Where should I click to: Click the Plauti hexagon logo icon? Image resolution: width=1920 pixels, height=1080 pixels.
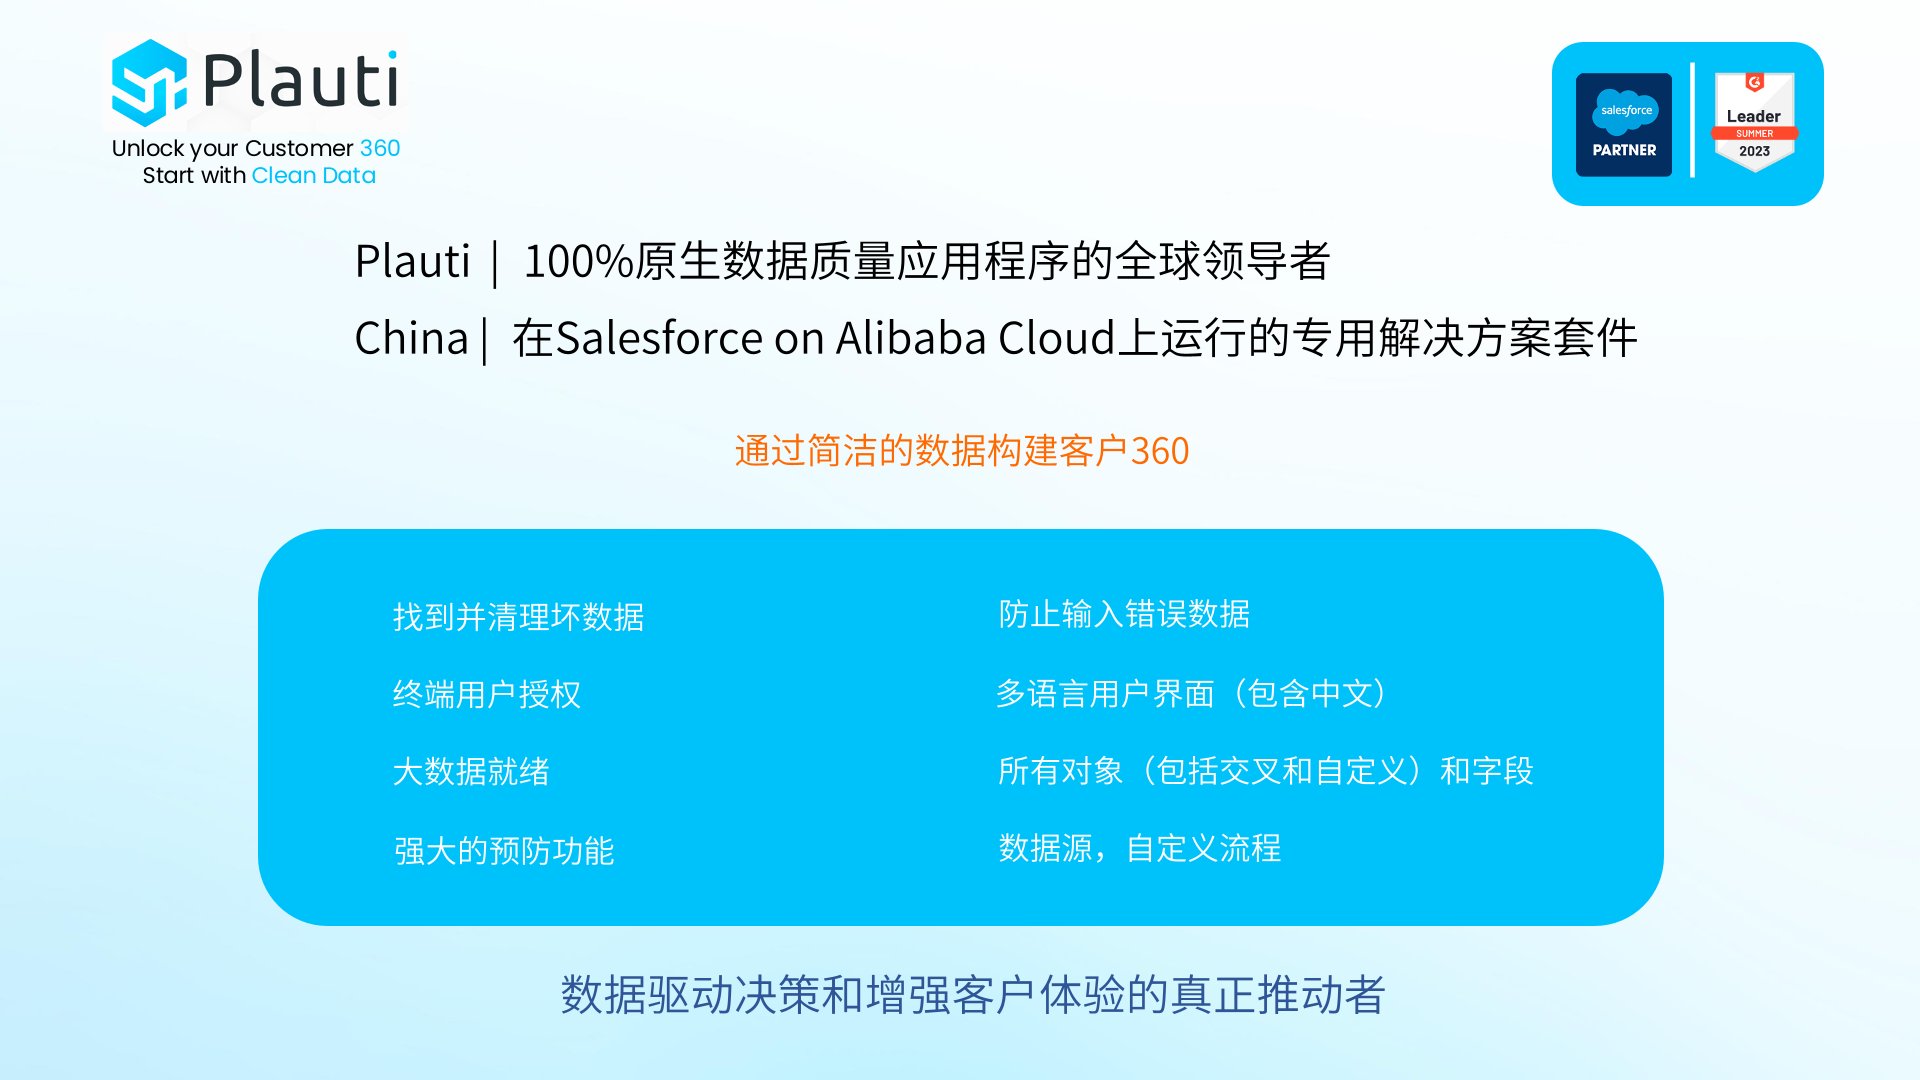(149, 82)
